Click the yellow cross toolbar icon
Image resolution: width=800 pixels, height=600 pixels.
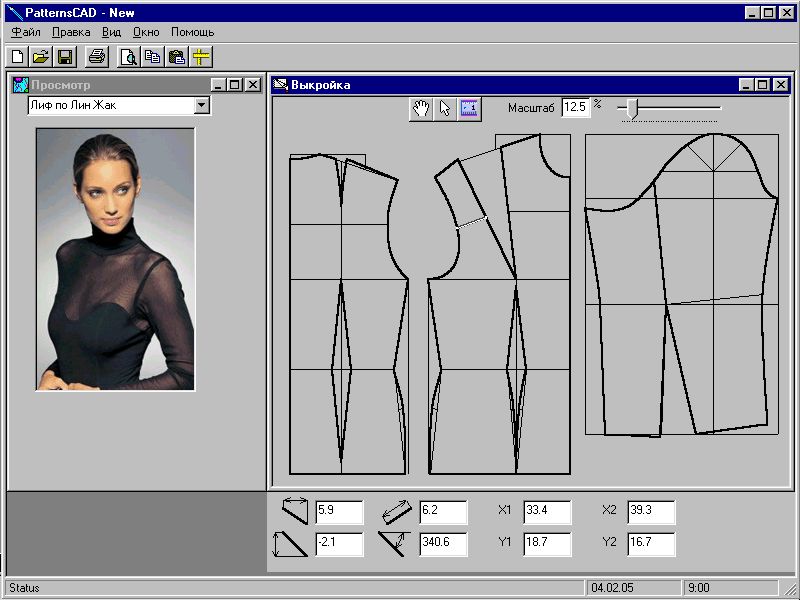201,57
